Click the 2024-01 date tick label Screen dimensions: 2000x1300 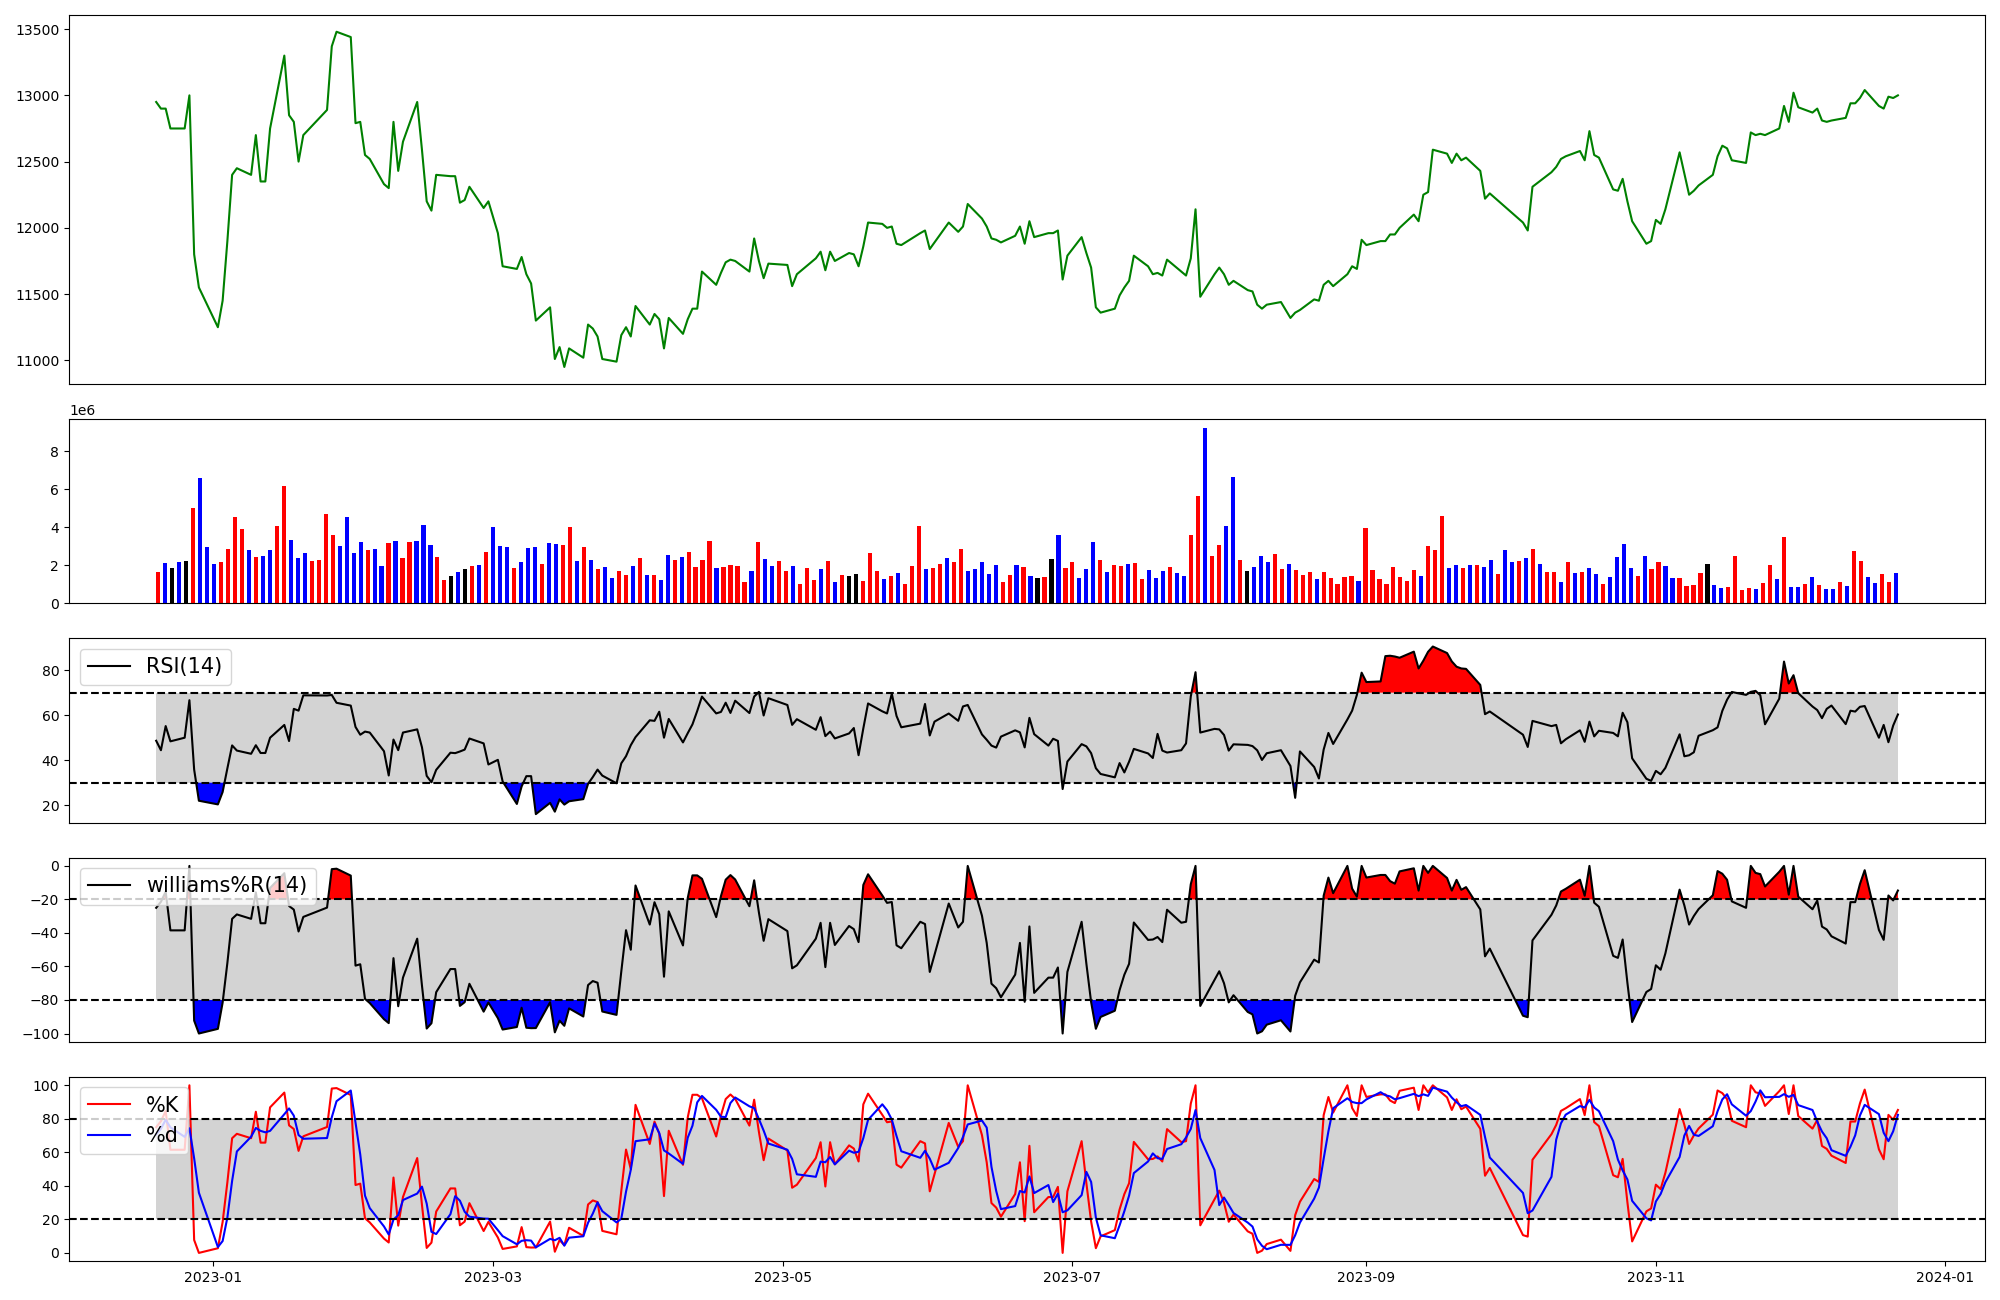click(1945, 1277)
